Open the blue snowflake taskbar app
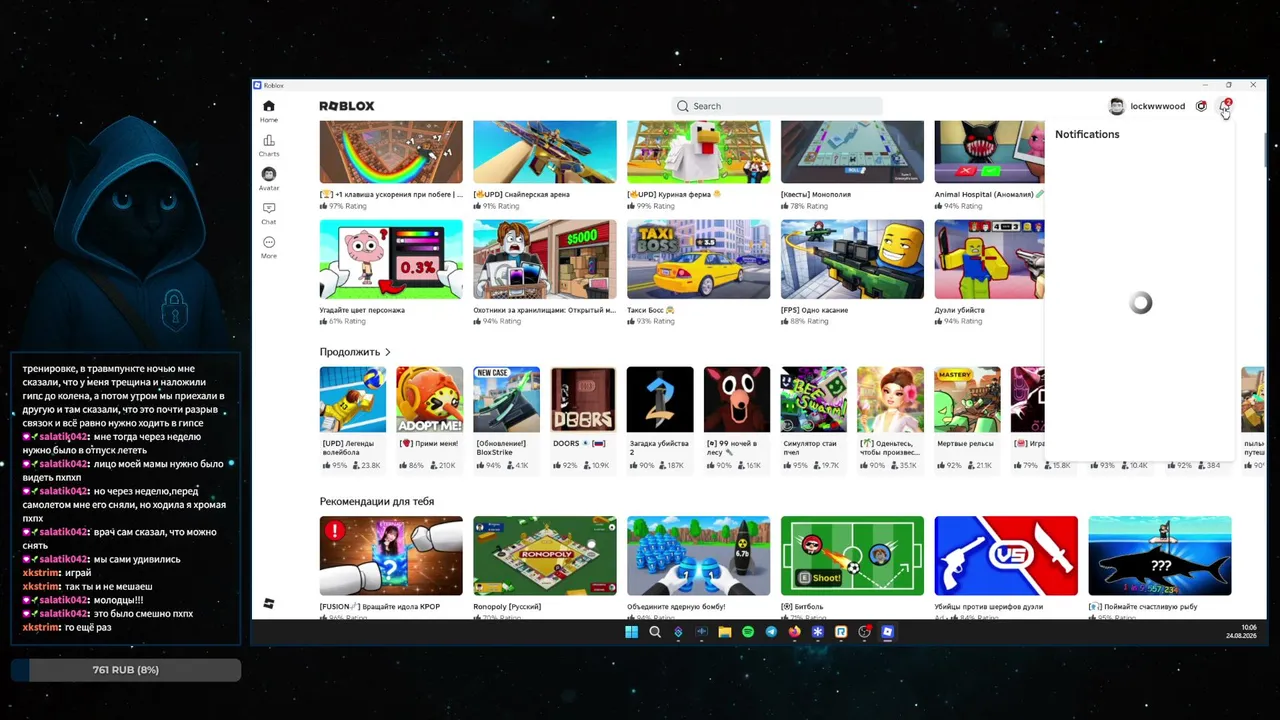The width and height of the screenshot is (1280, 720). (x=818, y=632)
